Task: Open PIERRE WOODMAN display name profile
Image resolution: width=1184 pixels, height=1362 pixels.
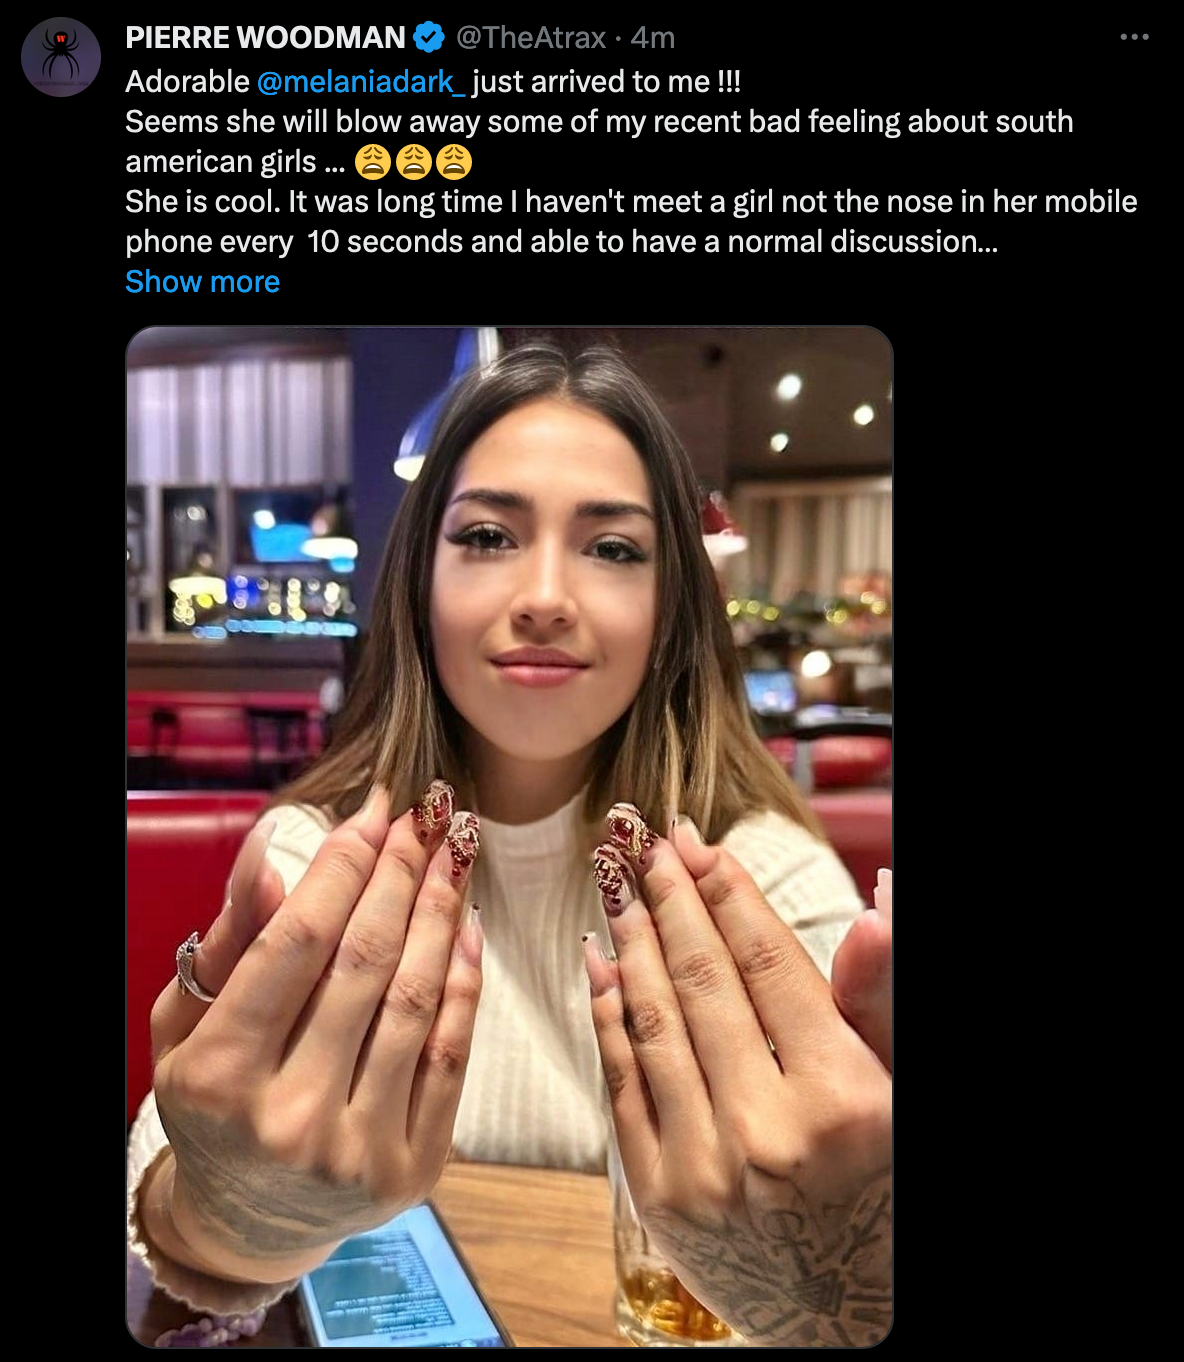Action: (265, 38)
